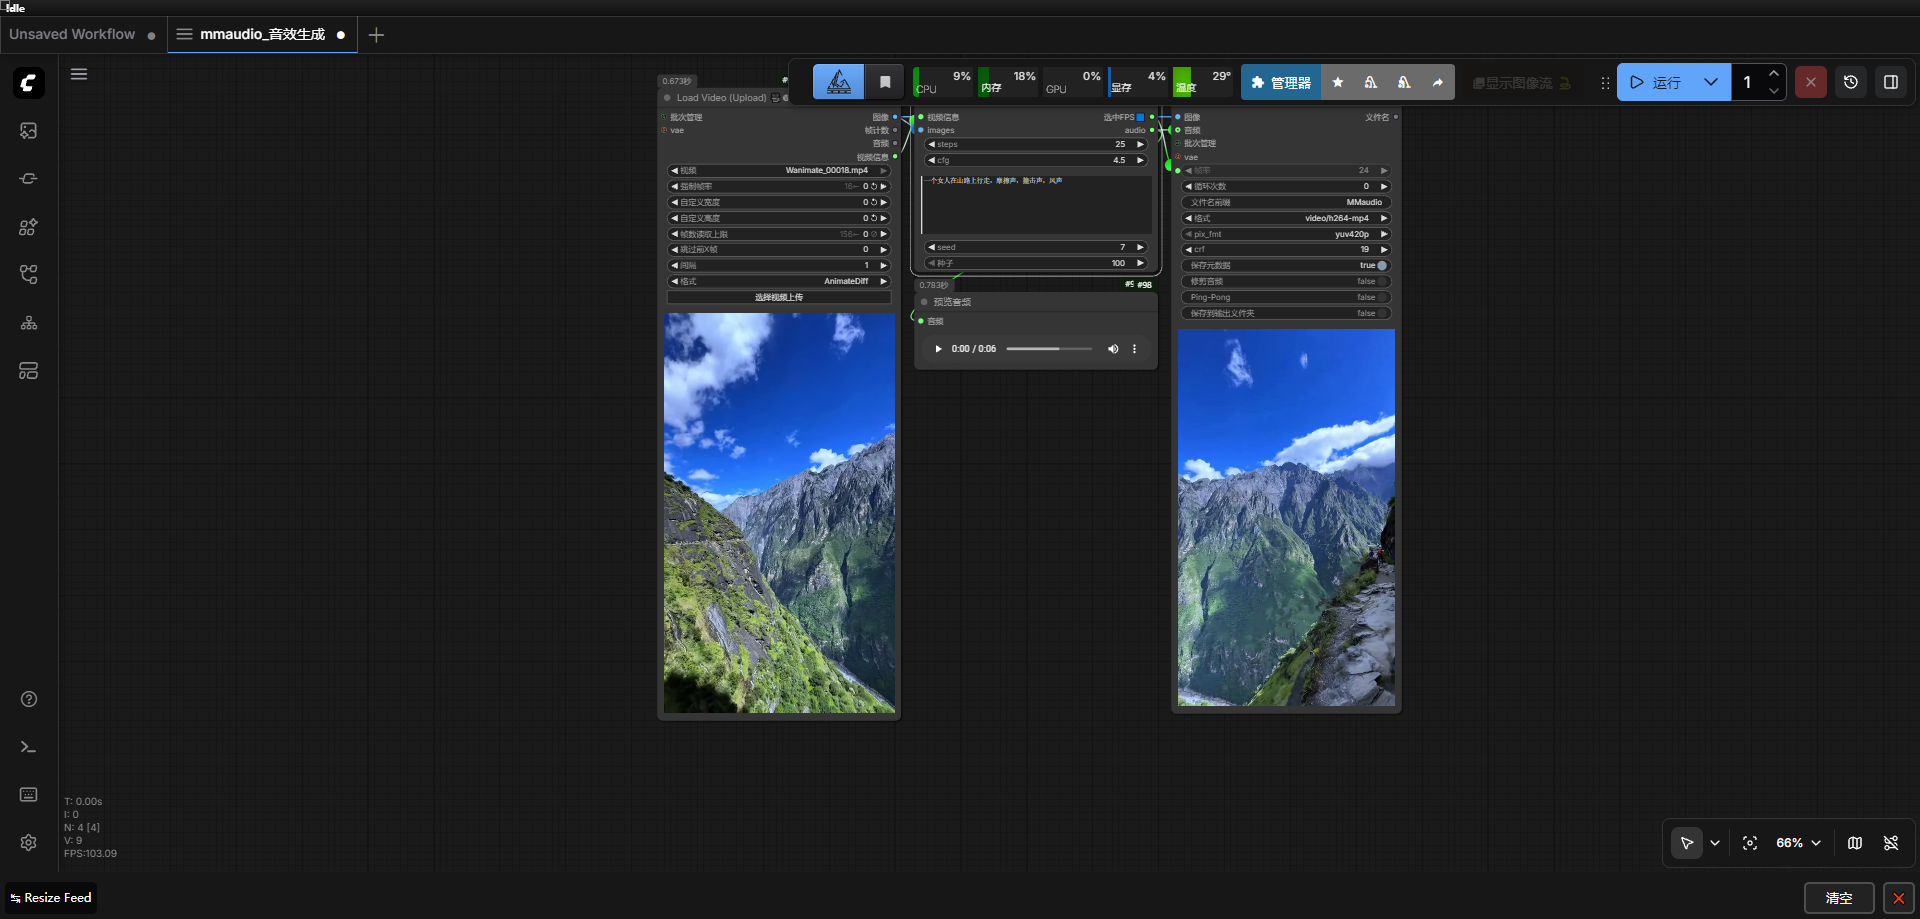Click the 选择视频上传 upload button
Viewport: 1920px width, 919px height.
tap(778, 298)
